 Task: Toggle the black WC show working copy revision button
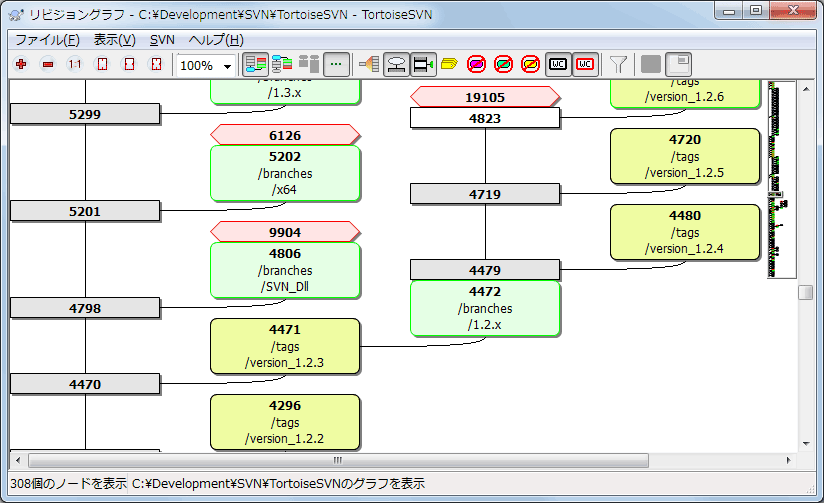[558, 65]
